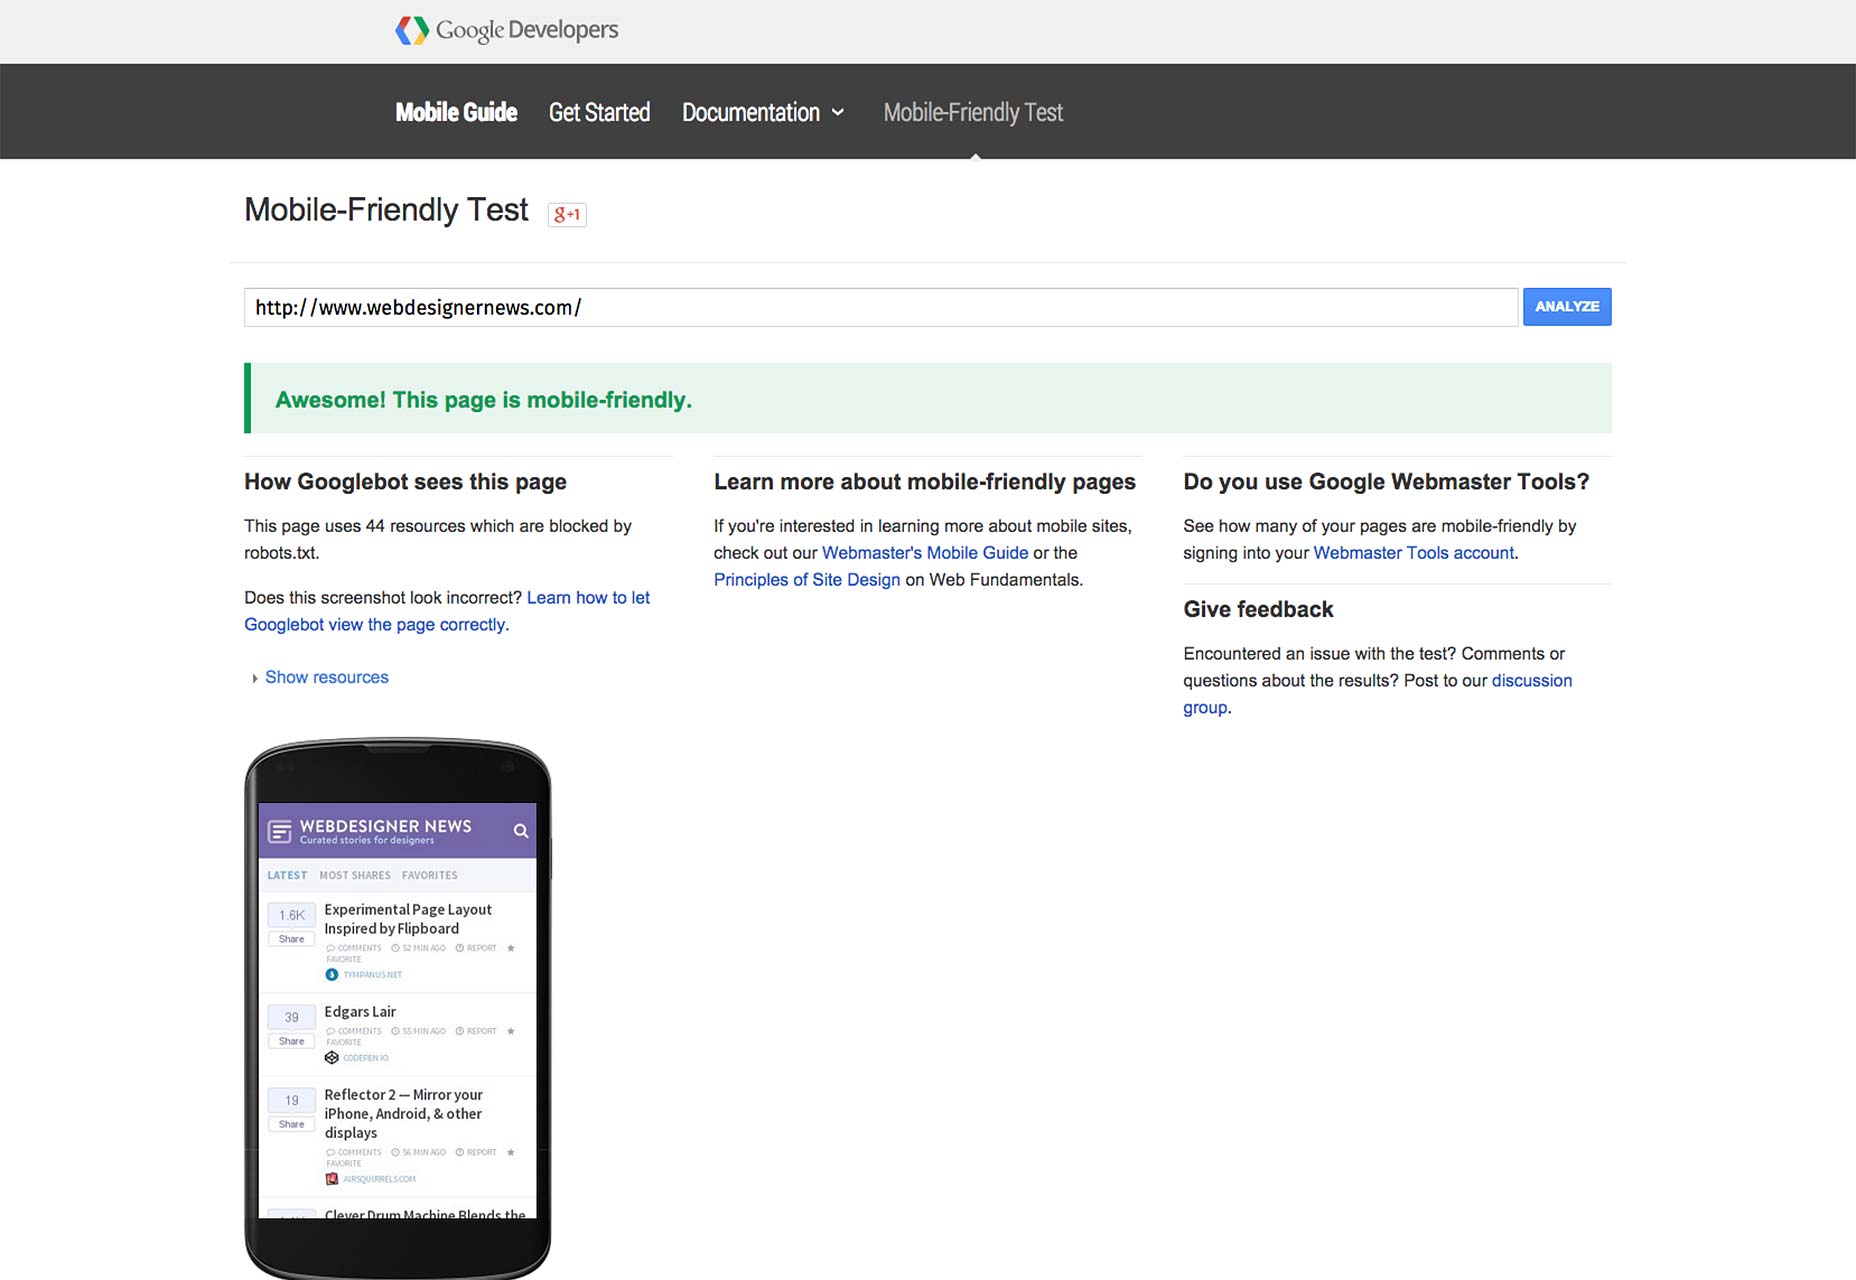Open Experimental Page Layout story title

point(408,919)
